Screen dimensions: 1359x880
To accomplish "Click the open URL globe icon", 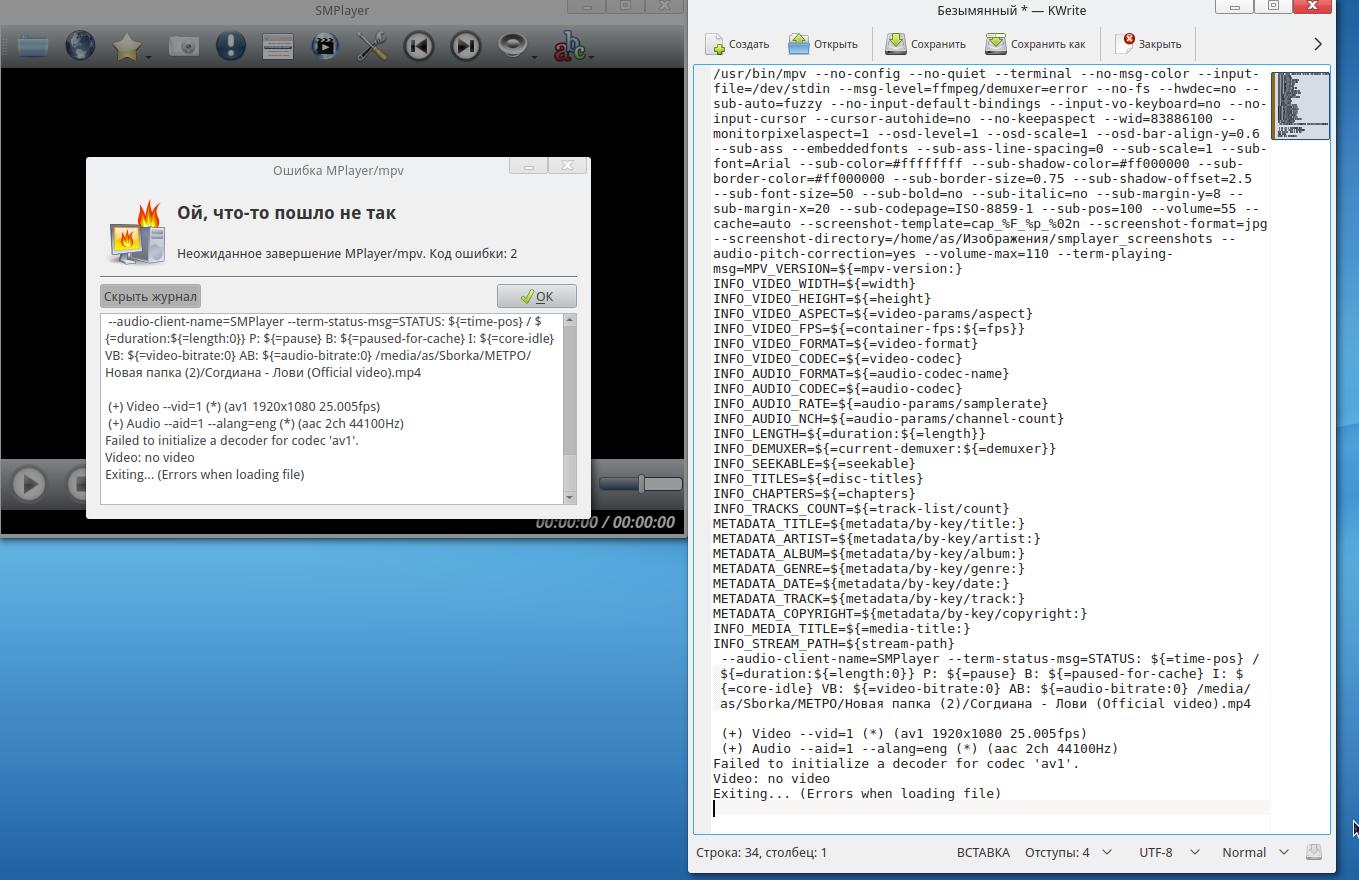I will click(x=80, y=46).
